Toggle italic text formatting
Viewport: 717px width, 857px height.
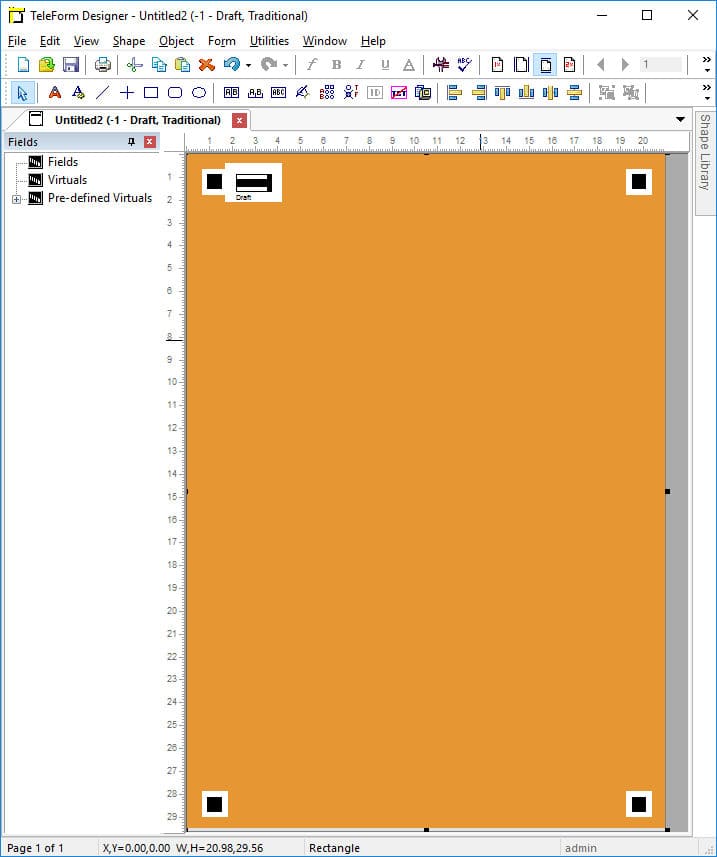pos(361,64)
